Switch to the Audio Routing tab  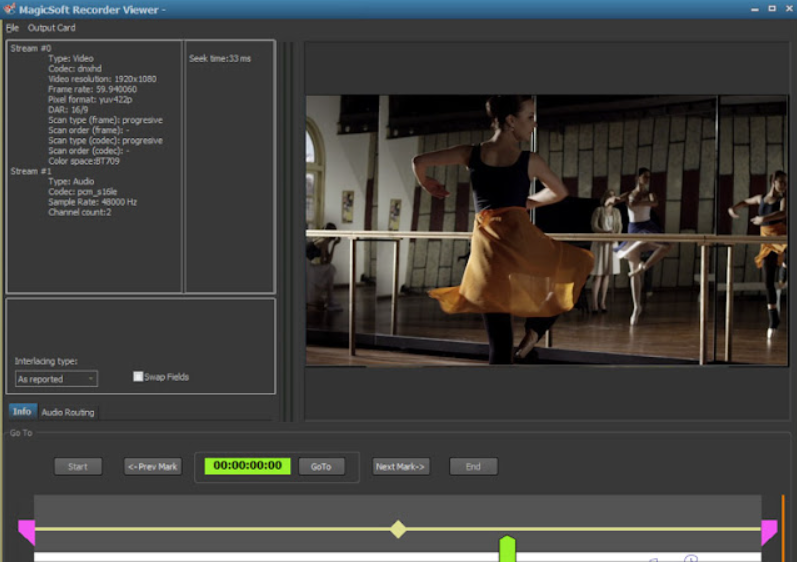tap(68, 413)
